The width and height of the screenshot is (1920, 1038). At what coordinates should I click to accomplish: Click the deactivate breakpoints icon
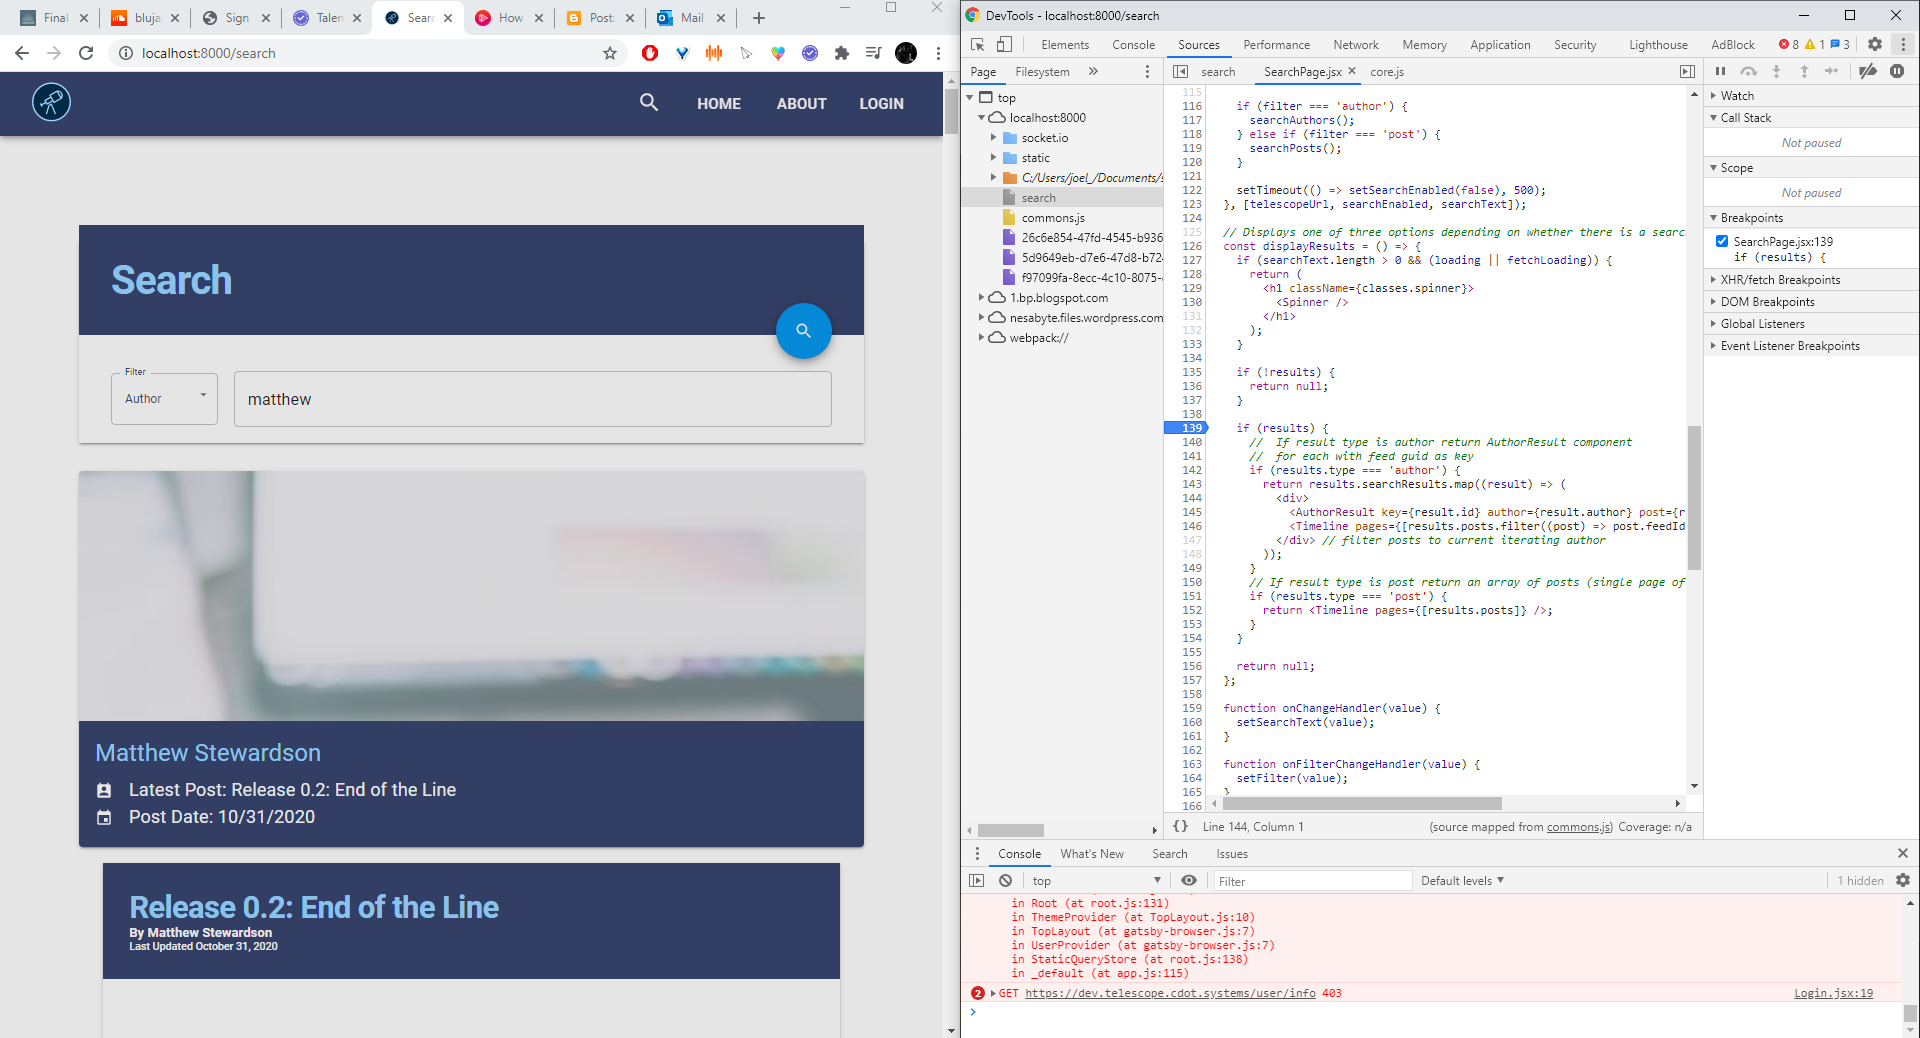pos(1867,71)
